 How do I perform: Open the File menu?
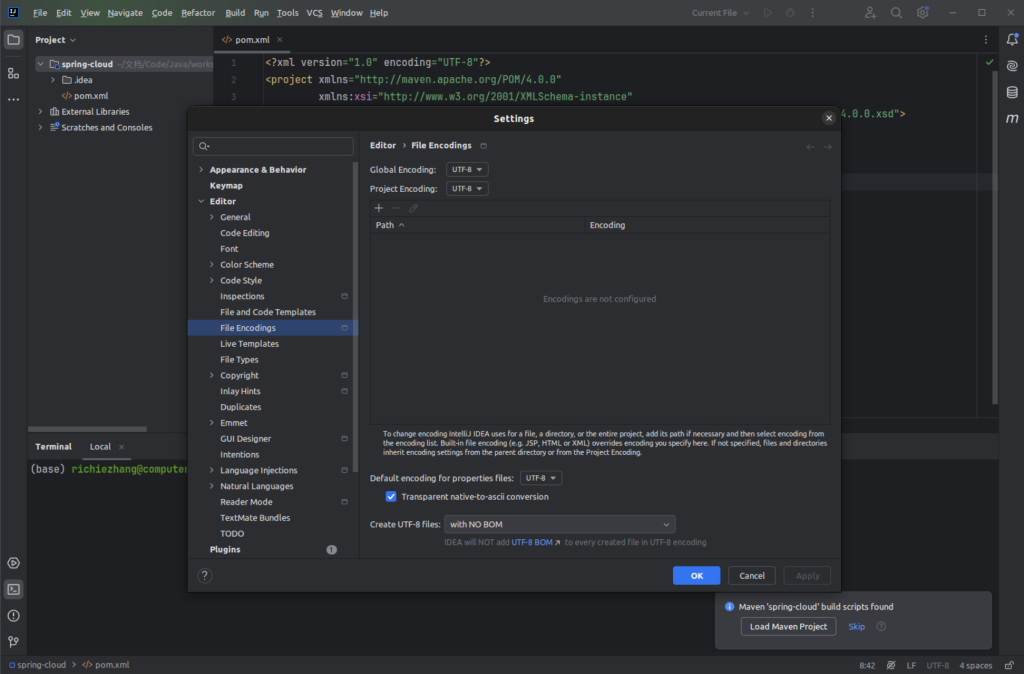pos(40,13)
